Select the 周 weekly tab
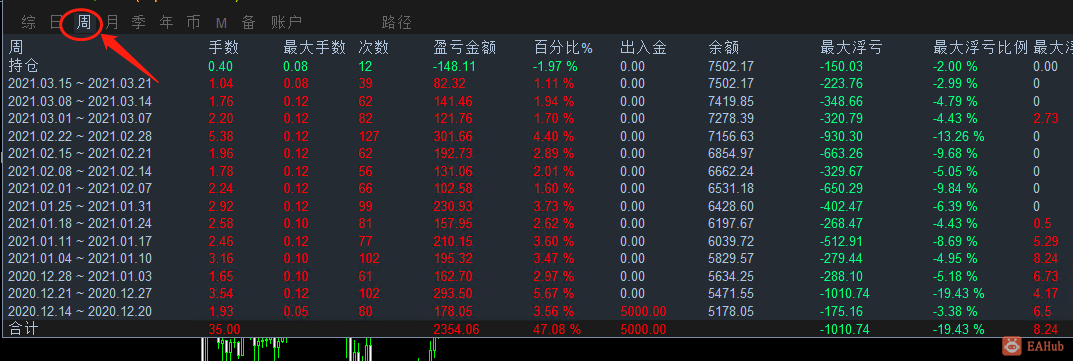This screenshot has height=361, width=1073. click(x=83, y=23)
